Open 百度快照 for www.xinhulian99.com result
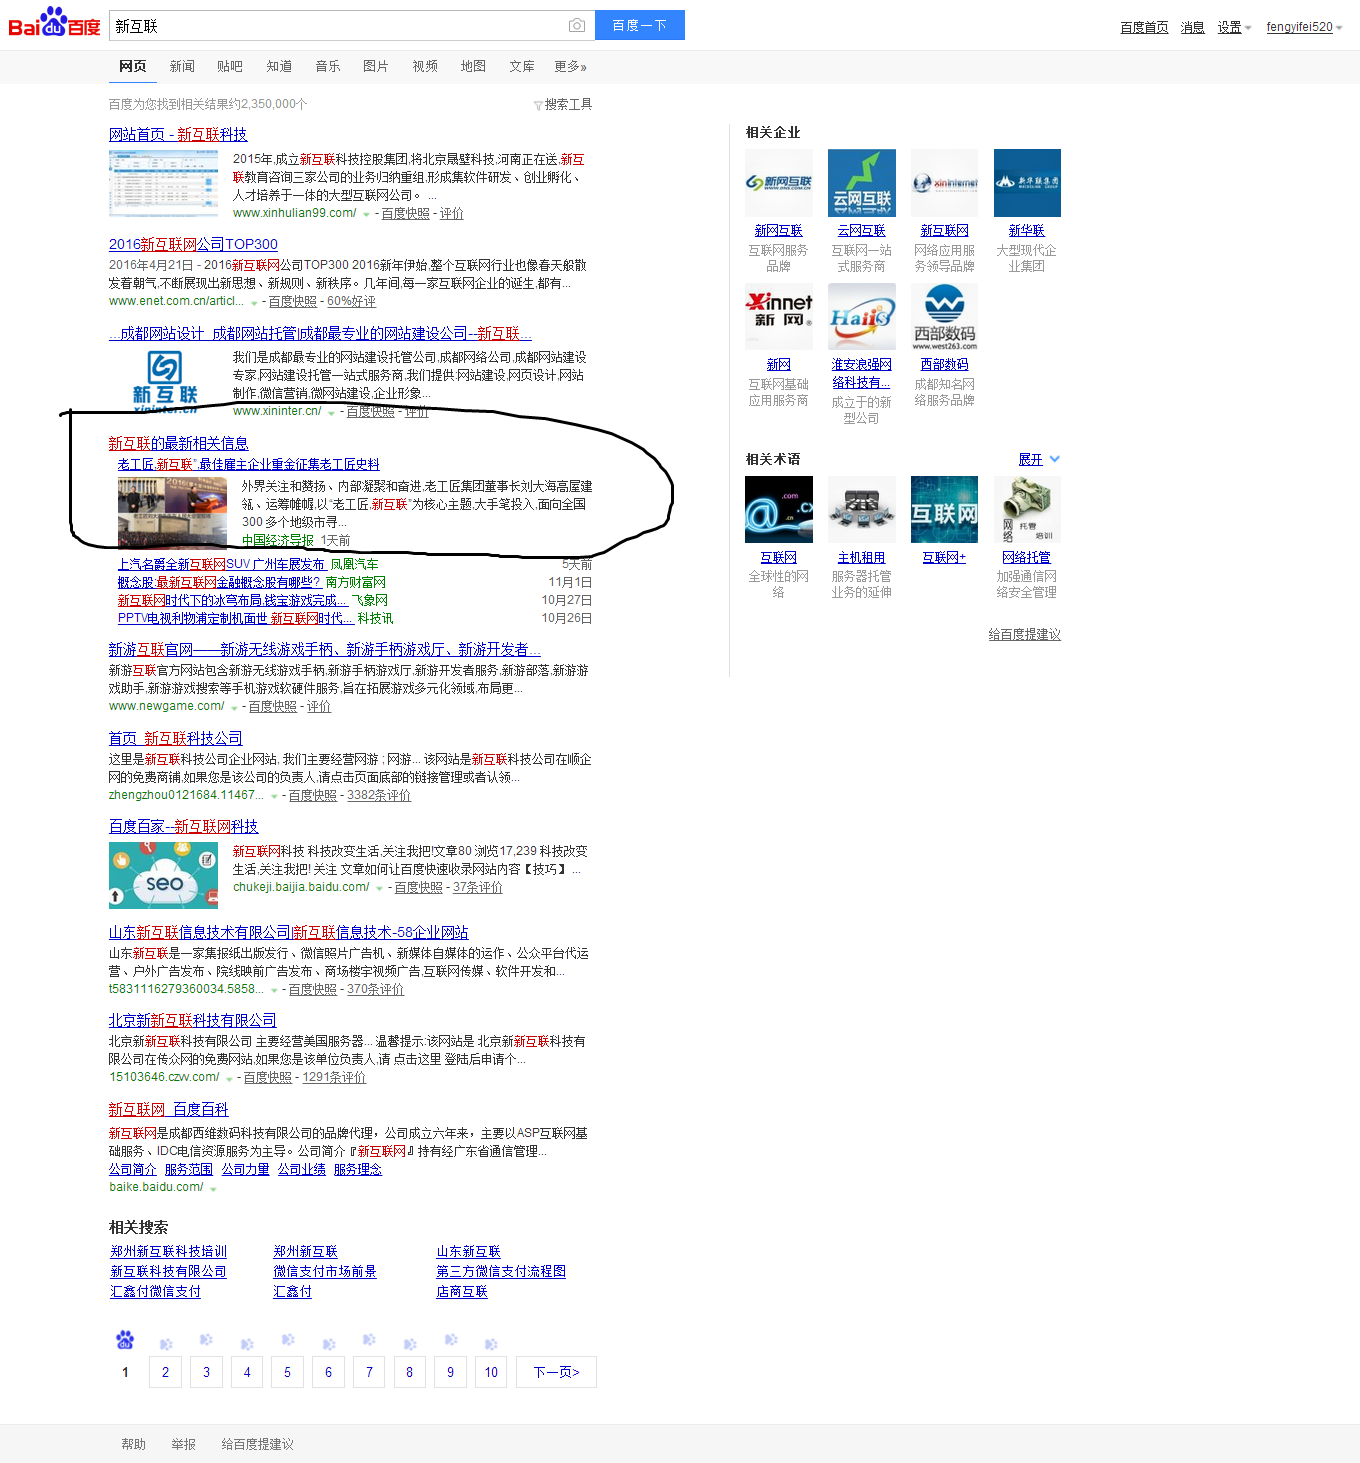The width and height of the screenshot is (1360, 1463). click(405, 214)
